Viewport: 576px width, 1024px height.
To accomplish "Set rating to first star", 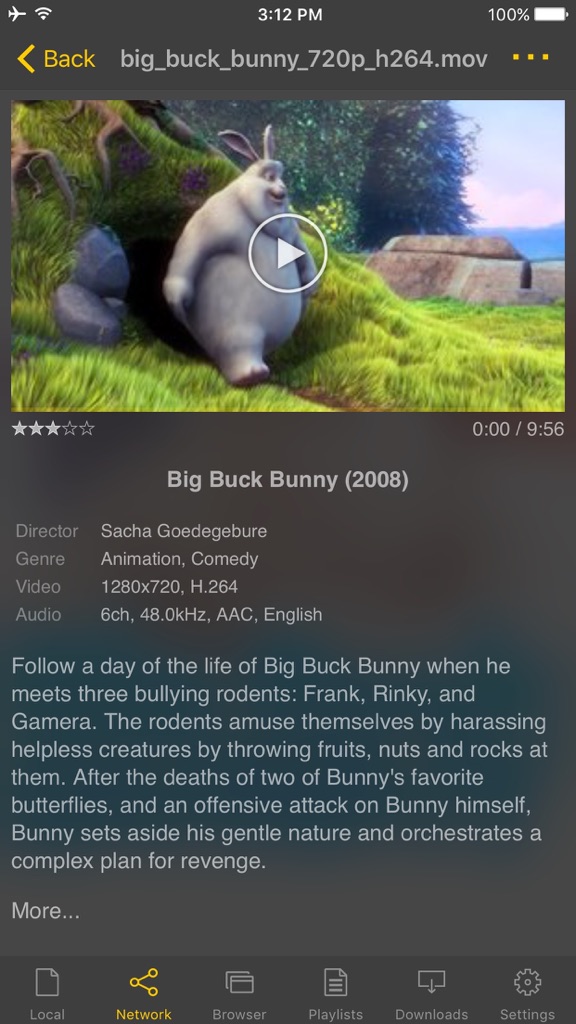I will 20,428.
